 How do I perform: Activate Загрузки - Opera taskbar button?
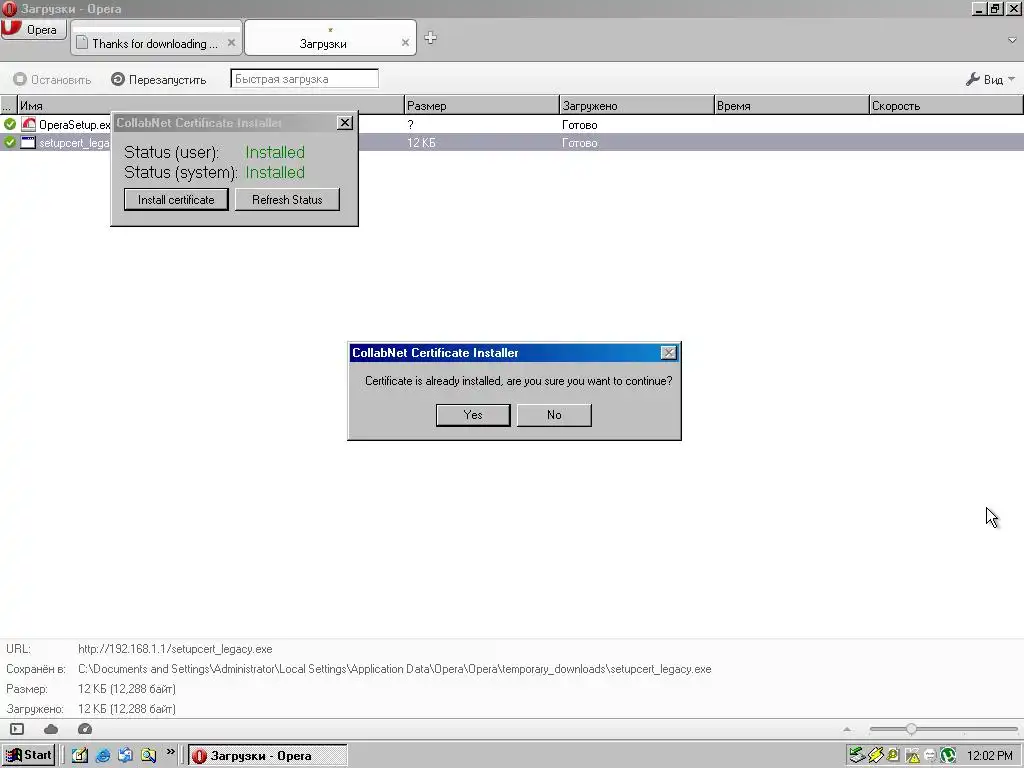click(268, 756)
